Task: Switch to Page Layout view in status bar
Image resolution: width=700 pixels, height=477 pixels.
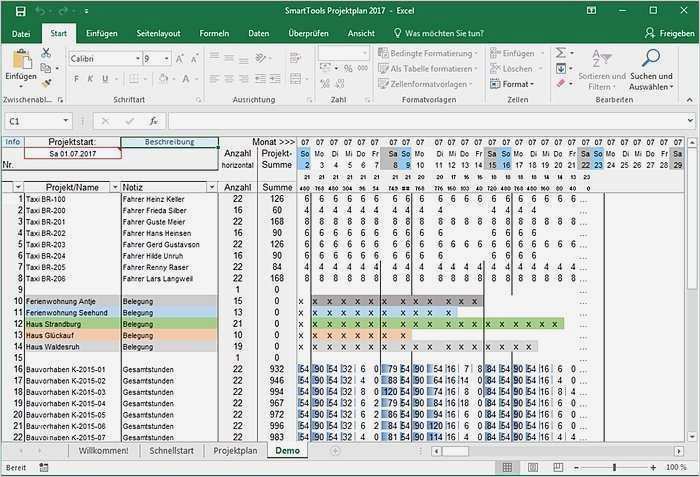Action: coord(533,467)
